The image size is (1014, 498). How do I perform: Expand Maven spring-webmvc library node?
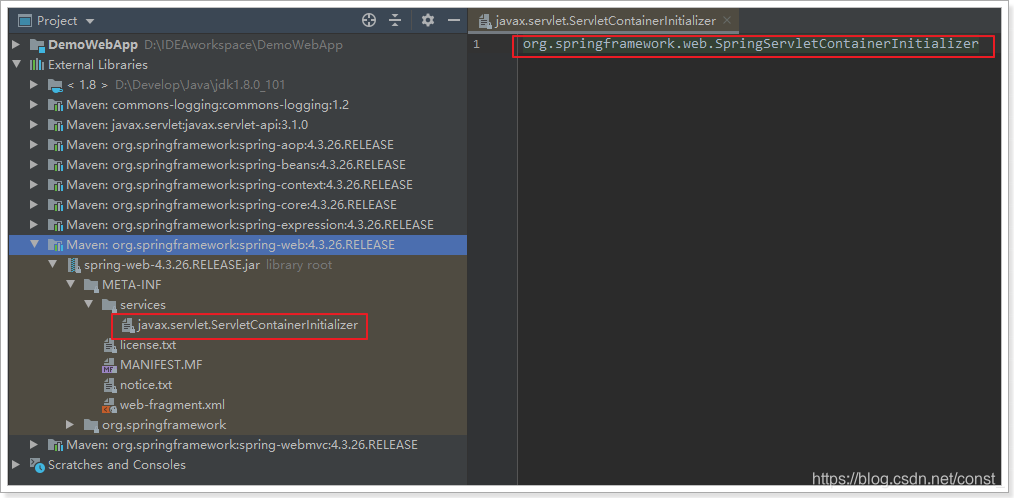(x=34, y=445)
